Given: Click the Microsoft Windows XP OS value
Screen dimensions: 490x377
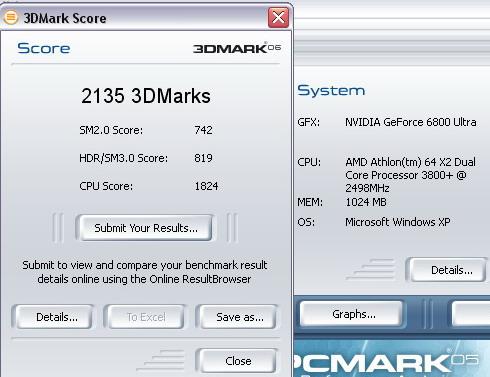Looking at the screenshot, I should 398,222.
